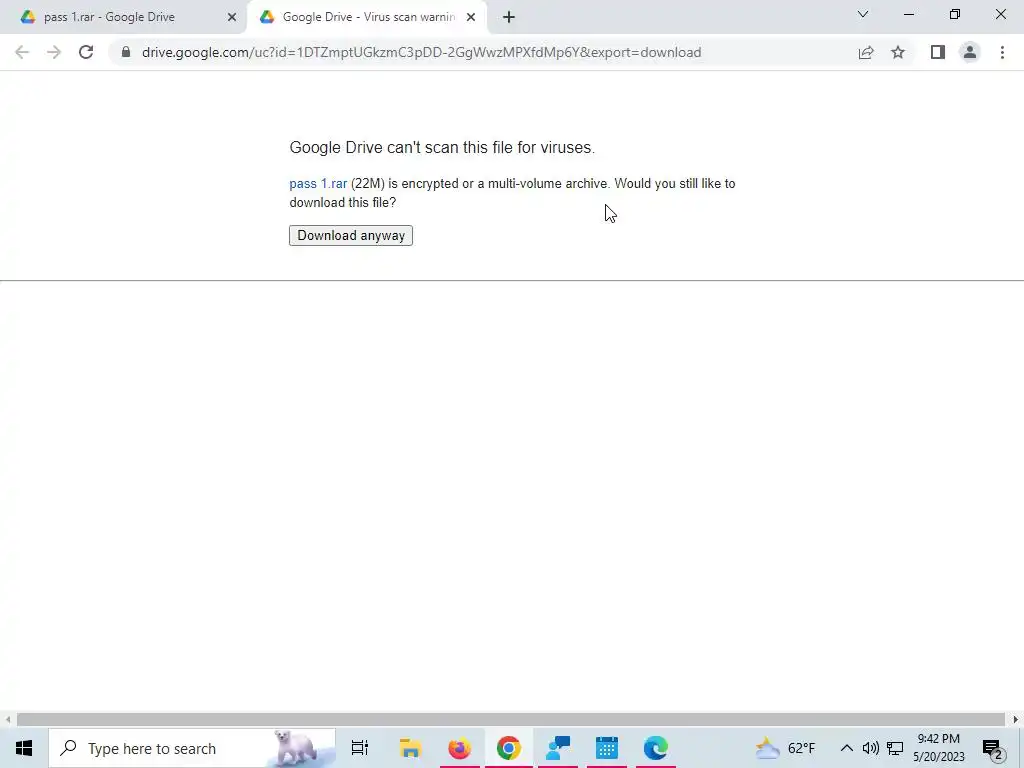The image size is (1024, 768).
Task: Open the Windows Start menu
Action: 24,748
